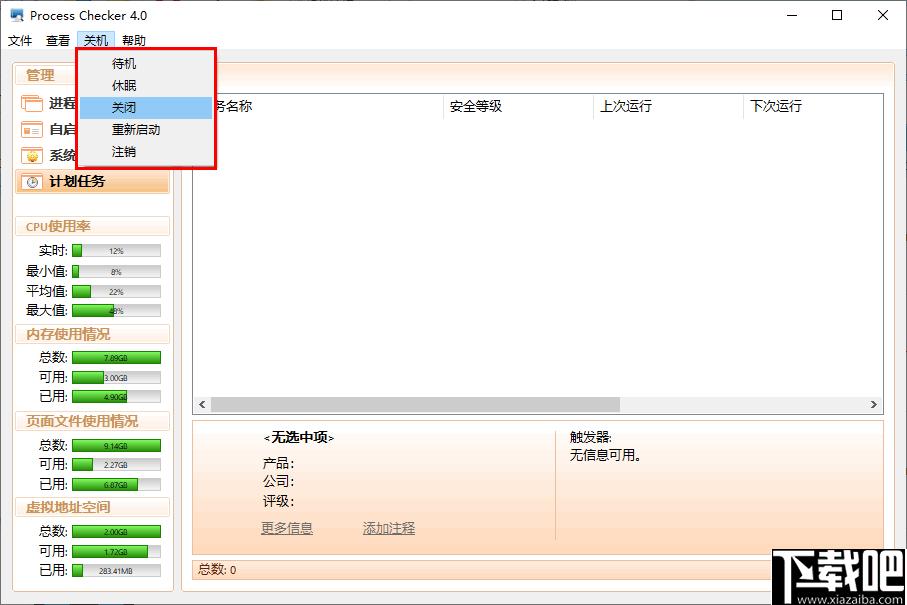
Task: Click the horizontal scrollbar thumb
Action: (x=415, y=404)
